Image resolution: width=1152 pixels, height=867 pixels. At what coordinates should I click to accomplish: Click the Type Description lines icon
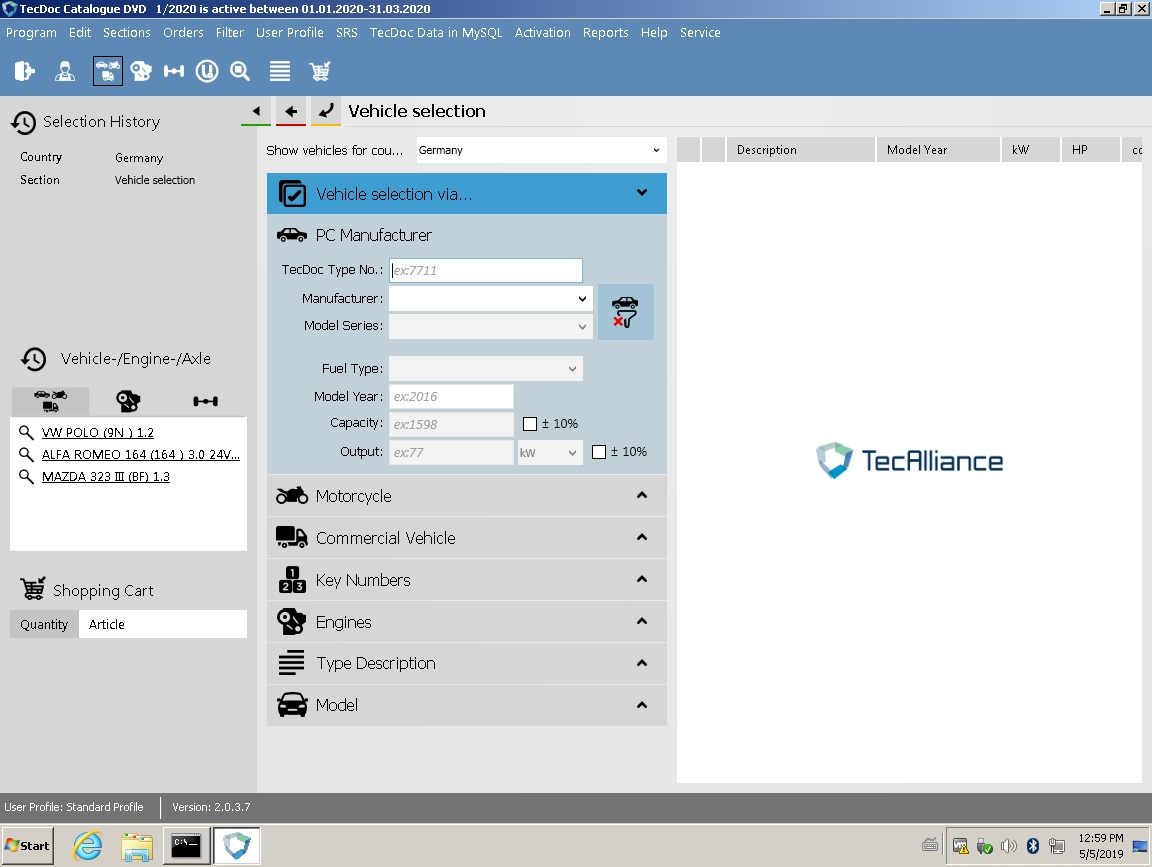[x=291, y=663]
